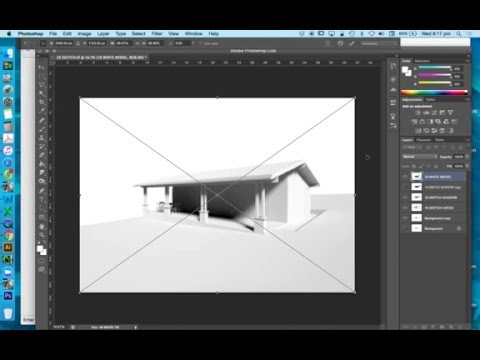The image size is (480, 360).
Task: Select the Move tool
Action: pyautogui.click(x=42, y=68)
